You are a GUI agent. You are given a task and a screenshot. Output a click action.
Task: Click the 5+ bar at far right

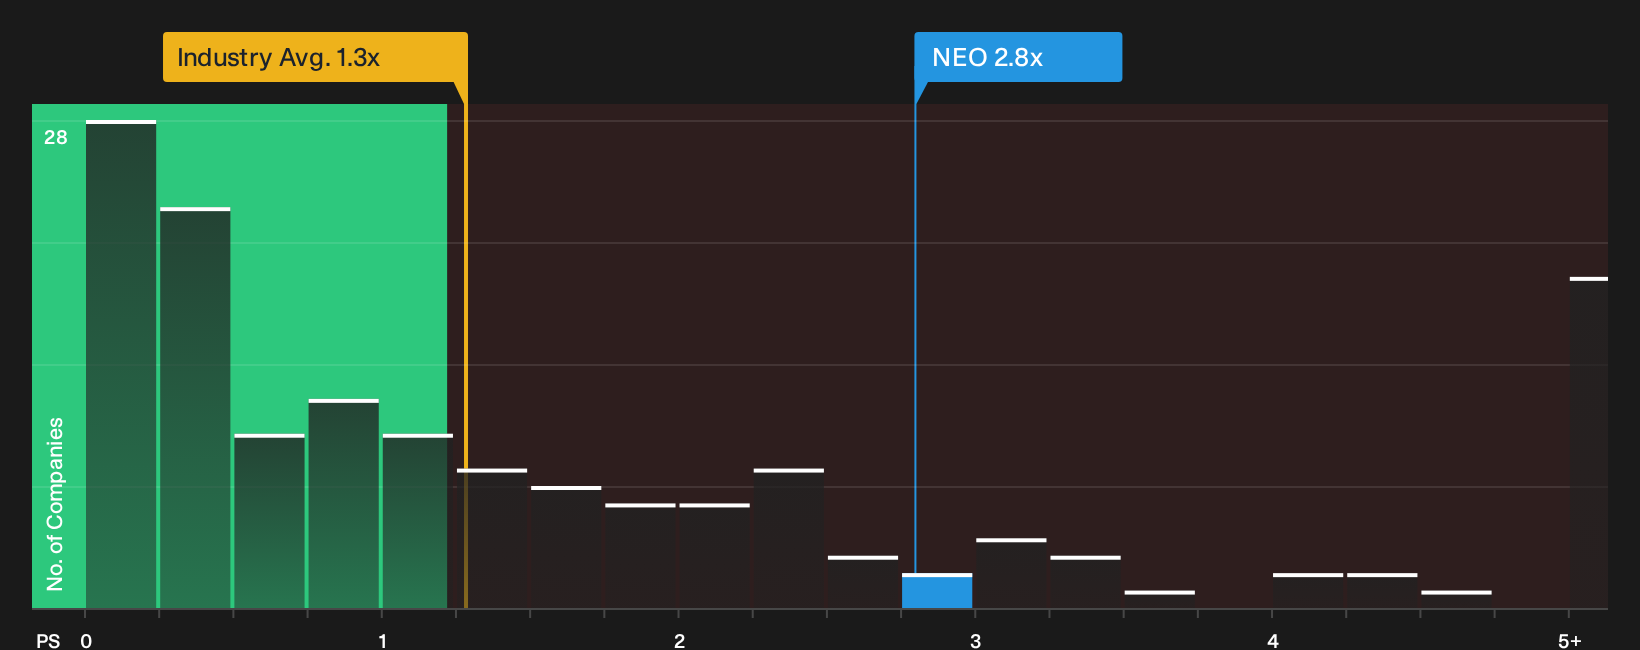[1588, 442]
